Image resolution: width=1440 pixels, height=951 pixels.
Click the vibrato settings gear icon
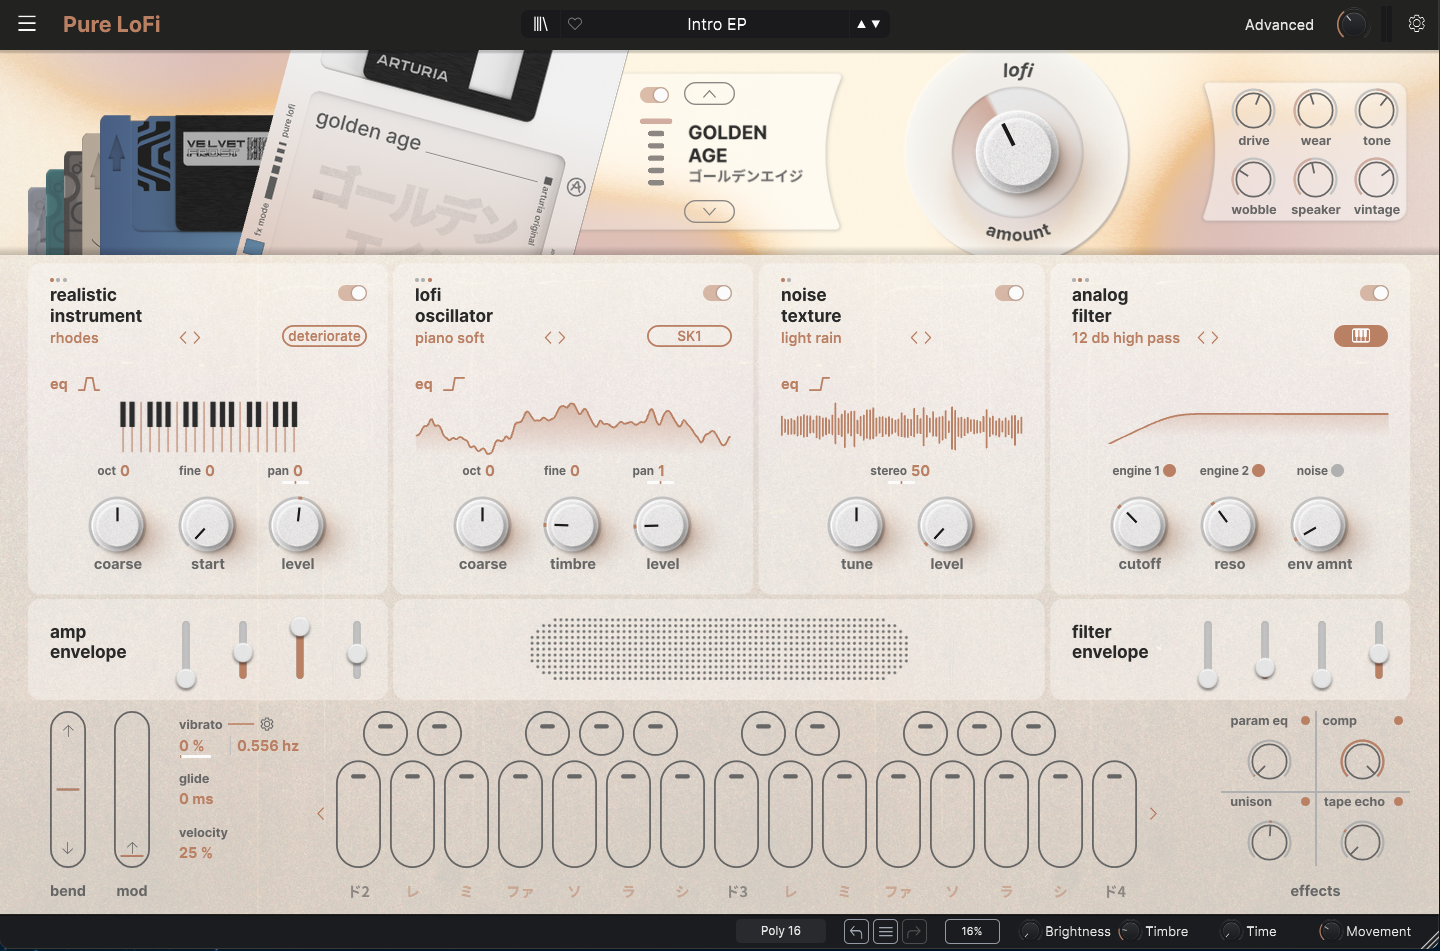click(267, 724)
